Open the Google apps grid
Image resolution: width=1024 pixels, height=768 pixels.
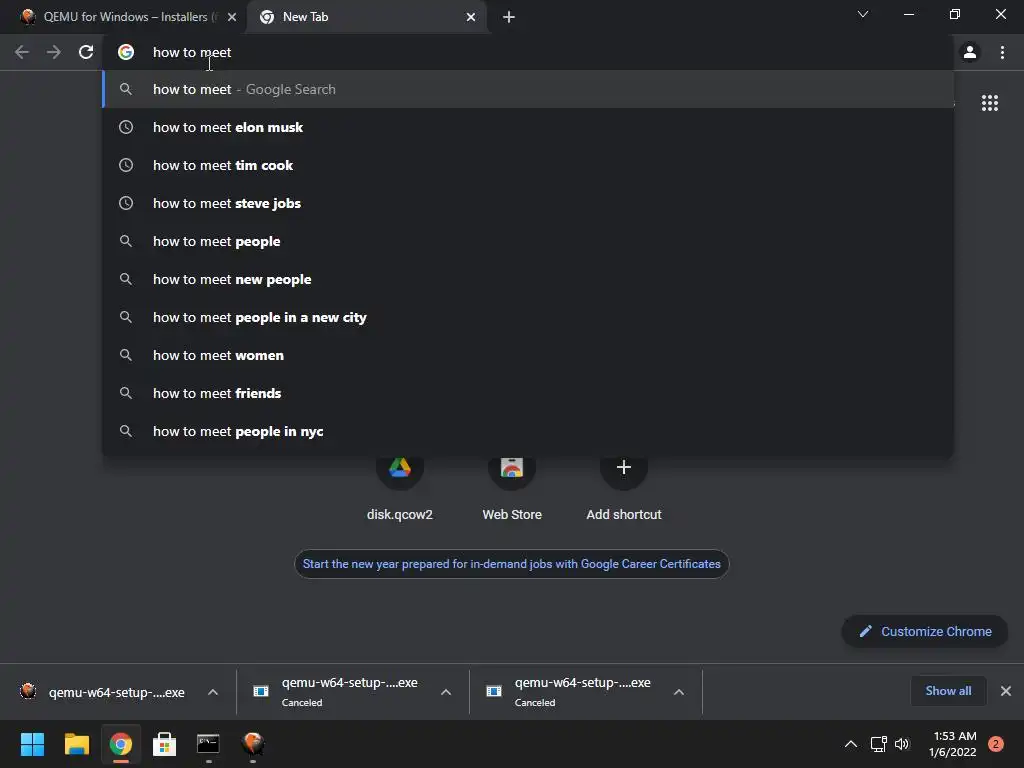tap(989, 103)
